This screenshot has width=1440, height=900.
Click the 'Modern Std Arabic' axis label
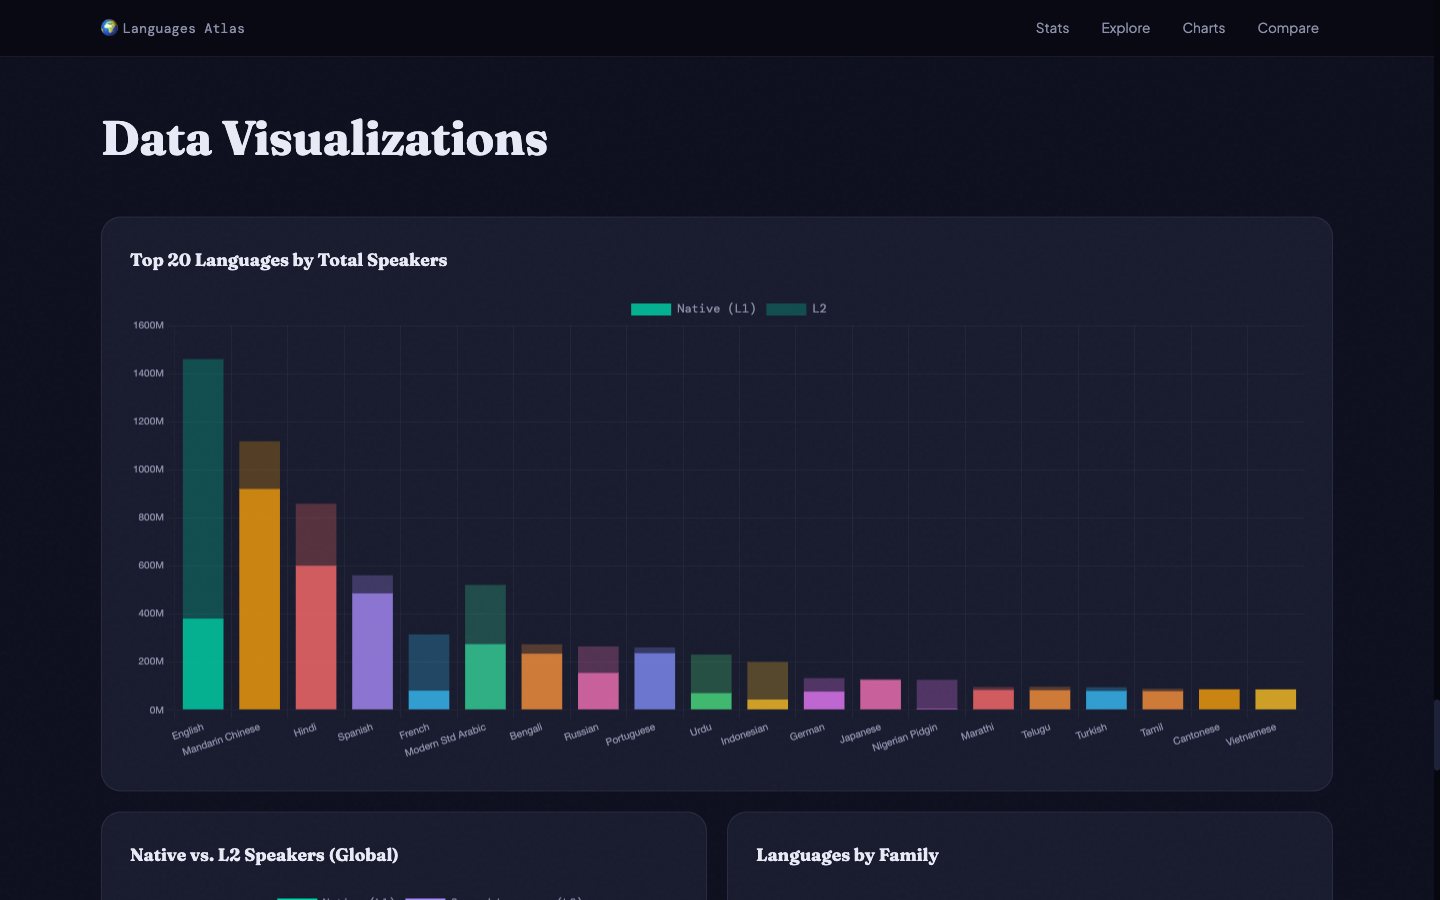pyautogui.click(x=445, y=740)
